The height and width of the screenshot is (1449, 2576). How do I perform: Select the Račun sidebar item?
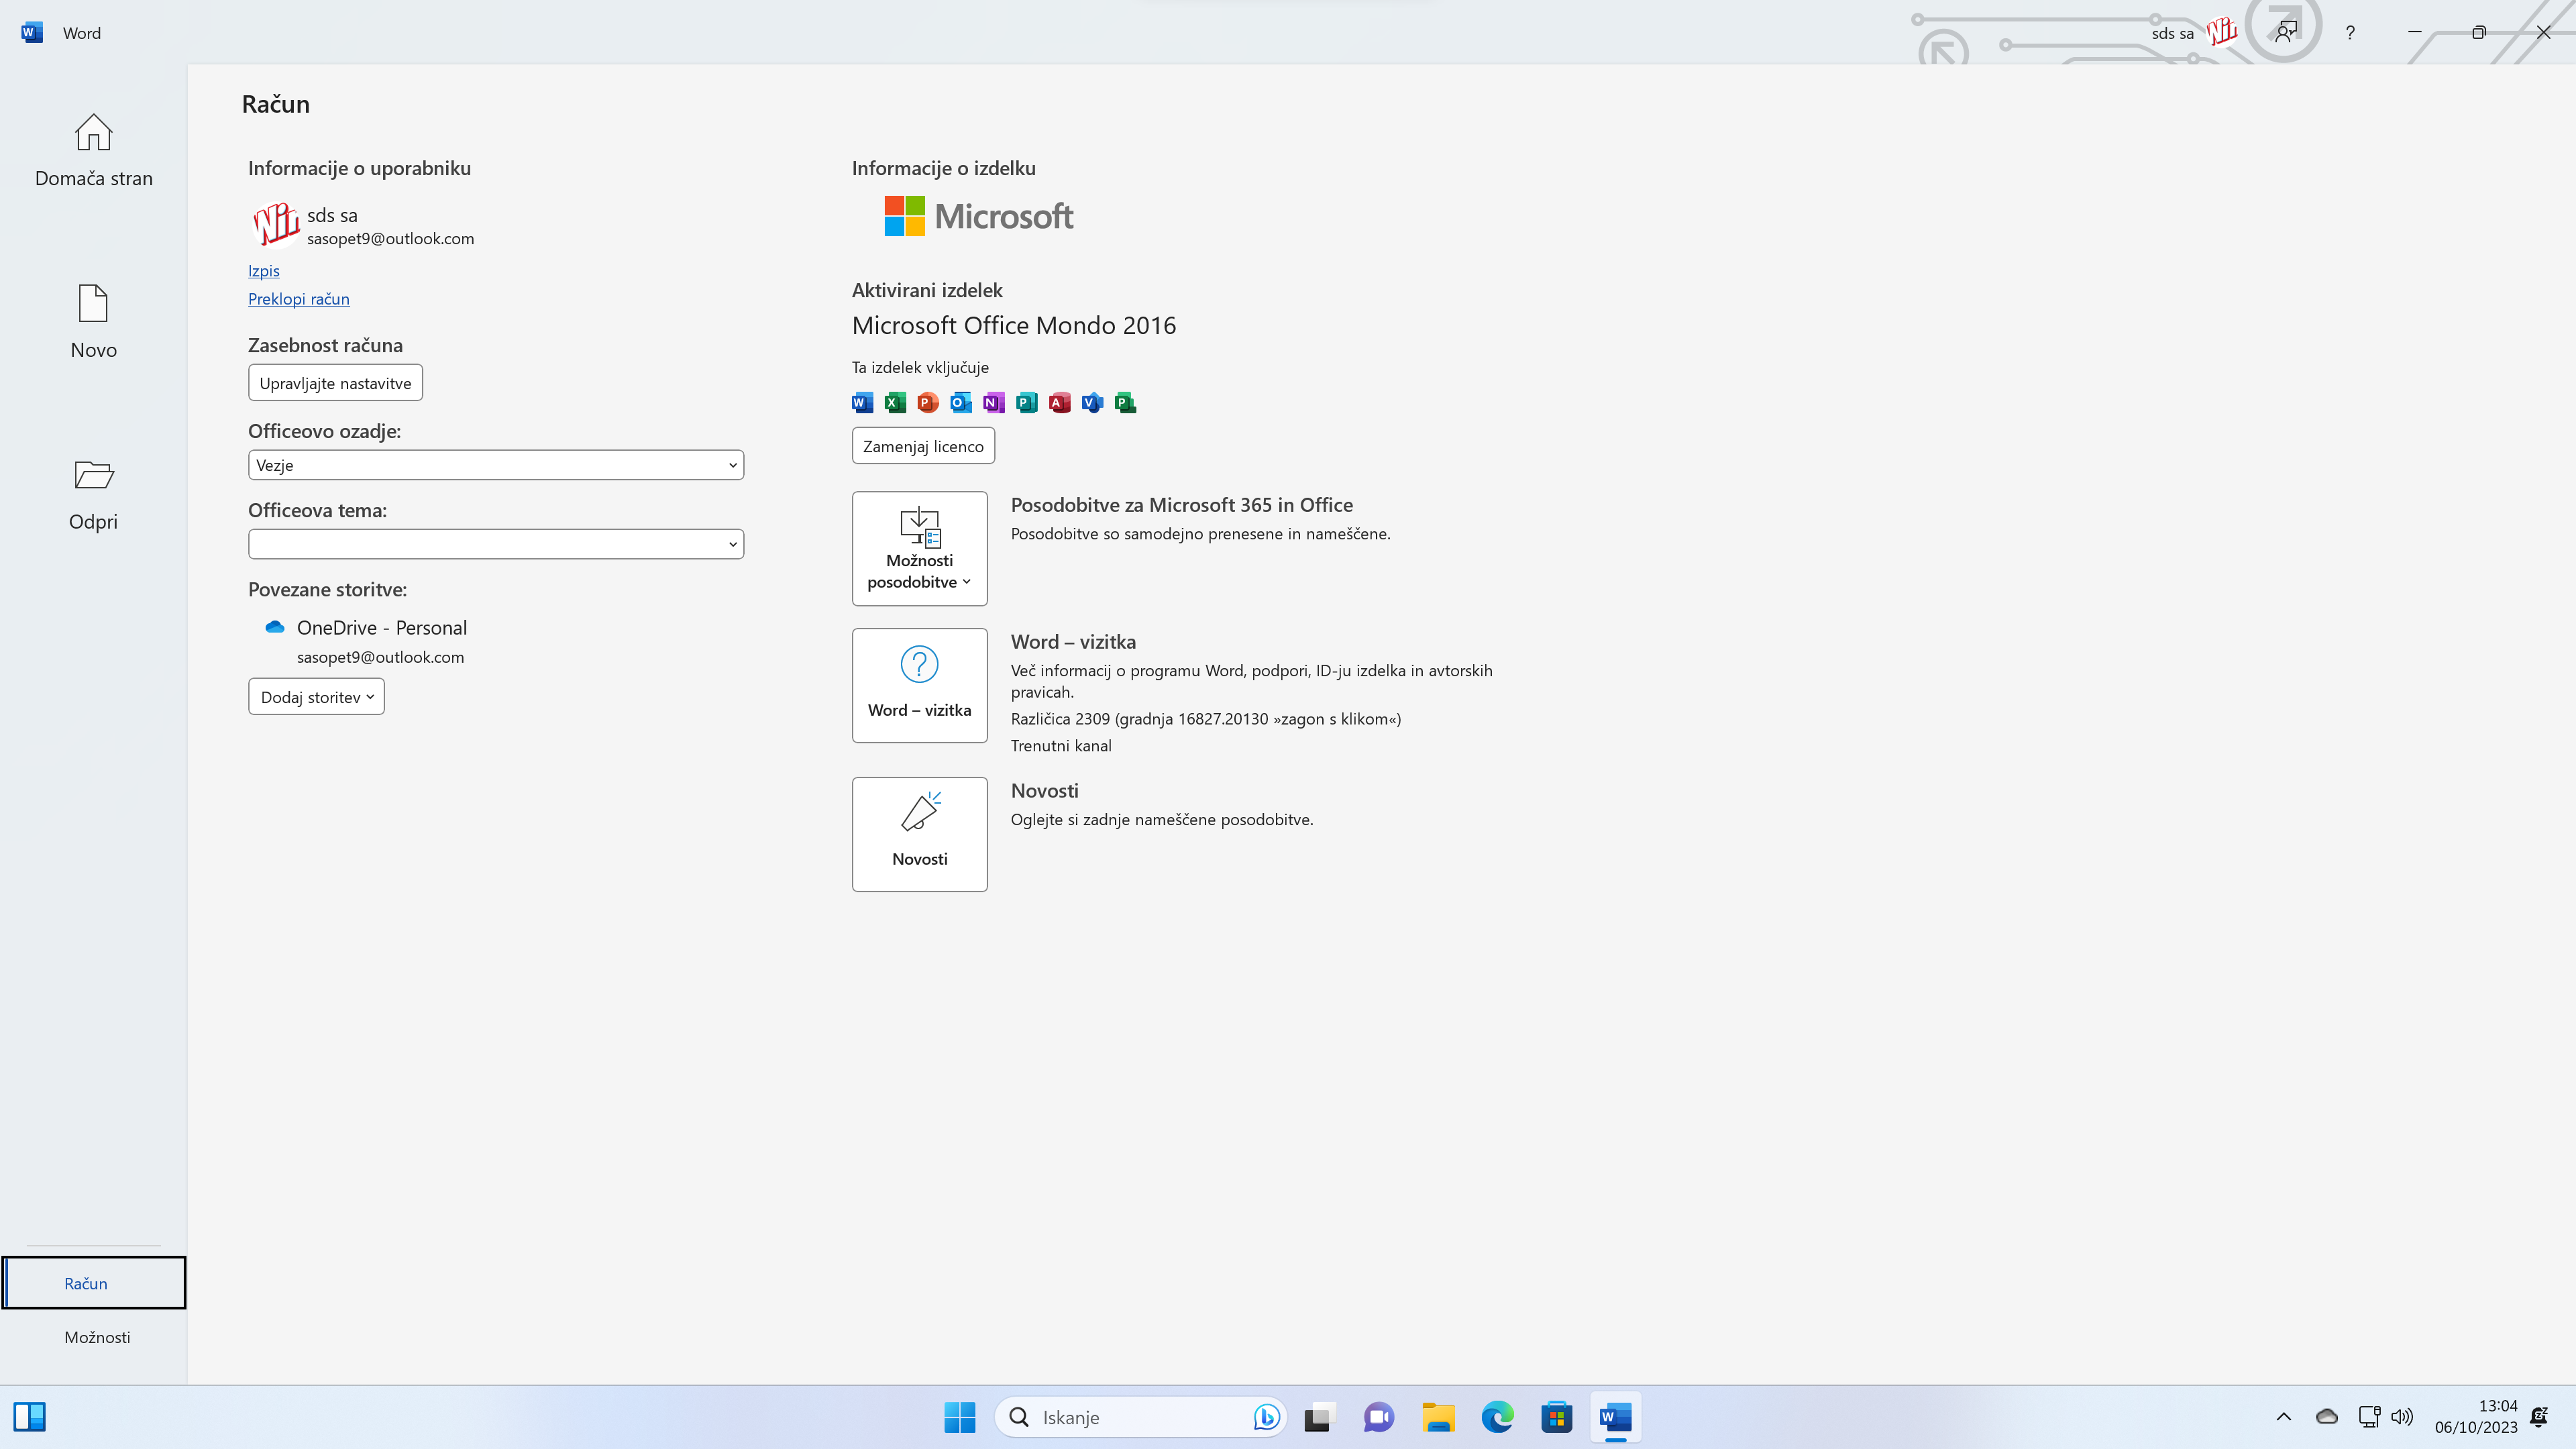point(94,1283)
